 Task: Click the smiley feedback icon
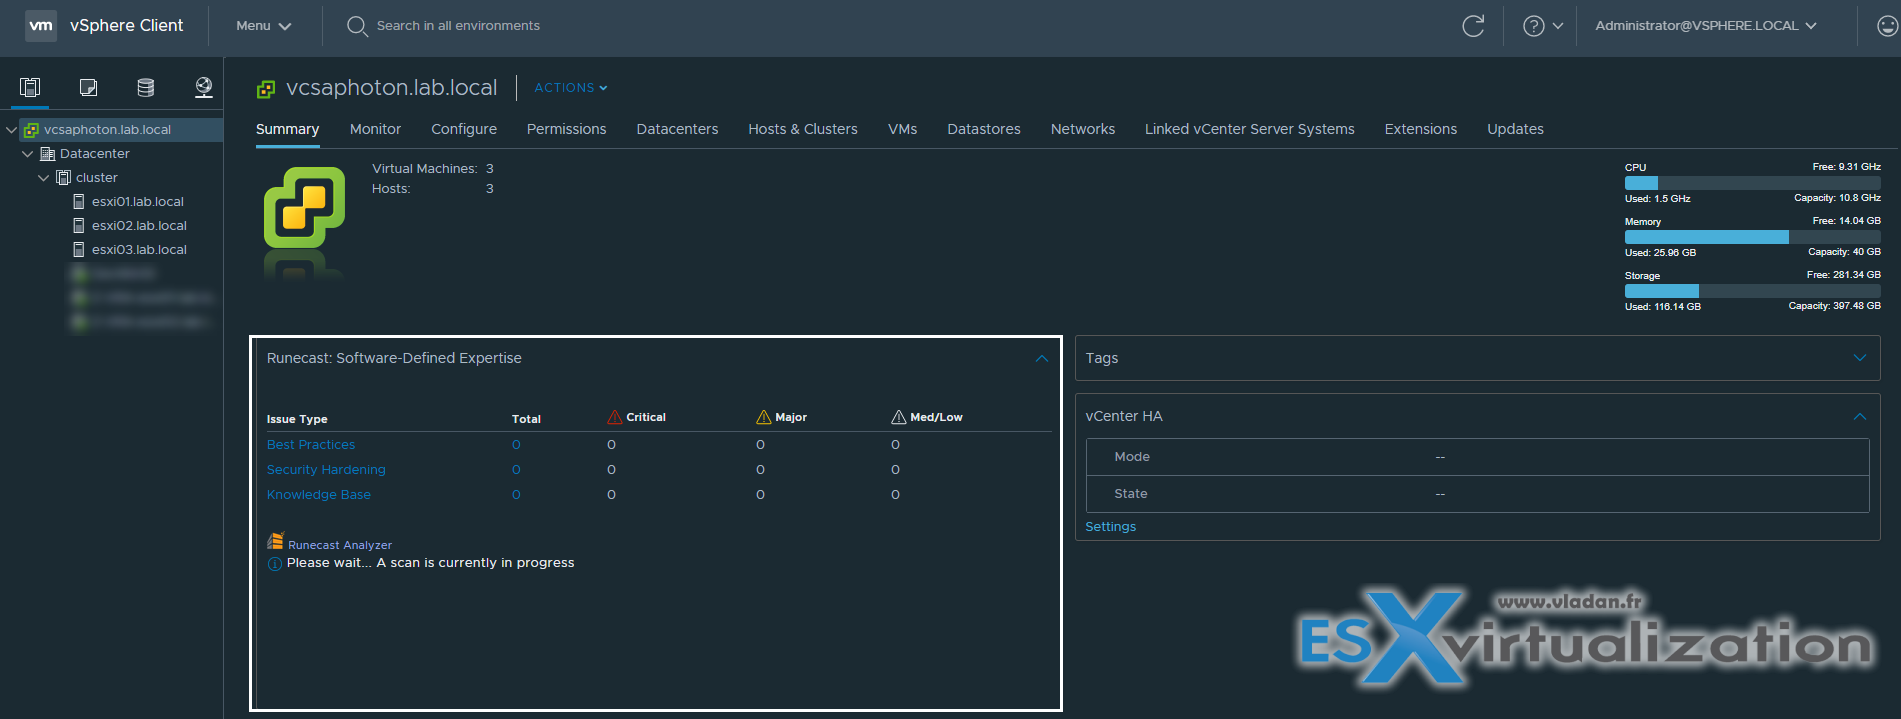[1887, 26]
